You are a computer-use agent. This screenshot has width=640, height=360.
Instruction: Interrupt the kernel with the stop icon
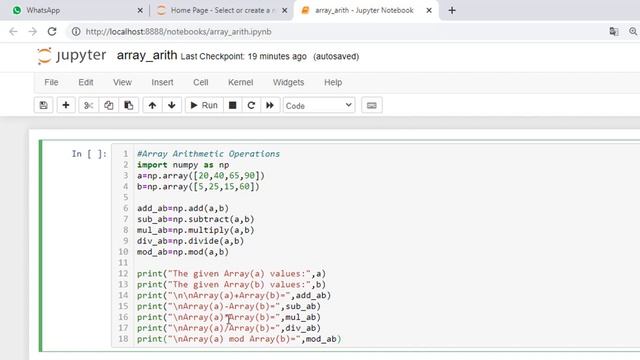[x=233, y=105]
